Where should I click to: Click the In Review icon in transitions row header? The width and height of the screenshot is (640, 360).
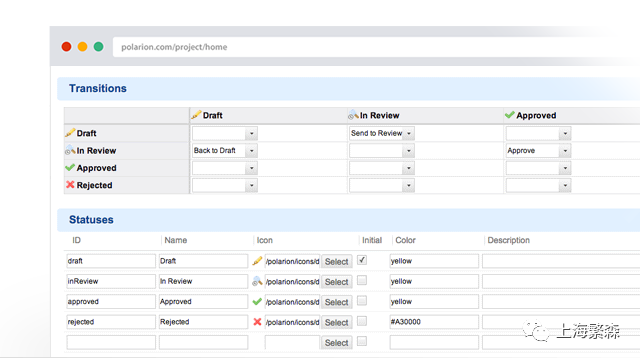coord(70,150)
